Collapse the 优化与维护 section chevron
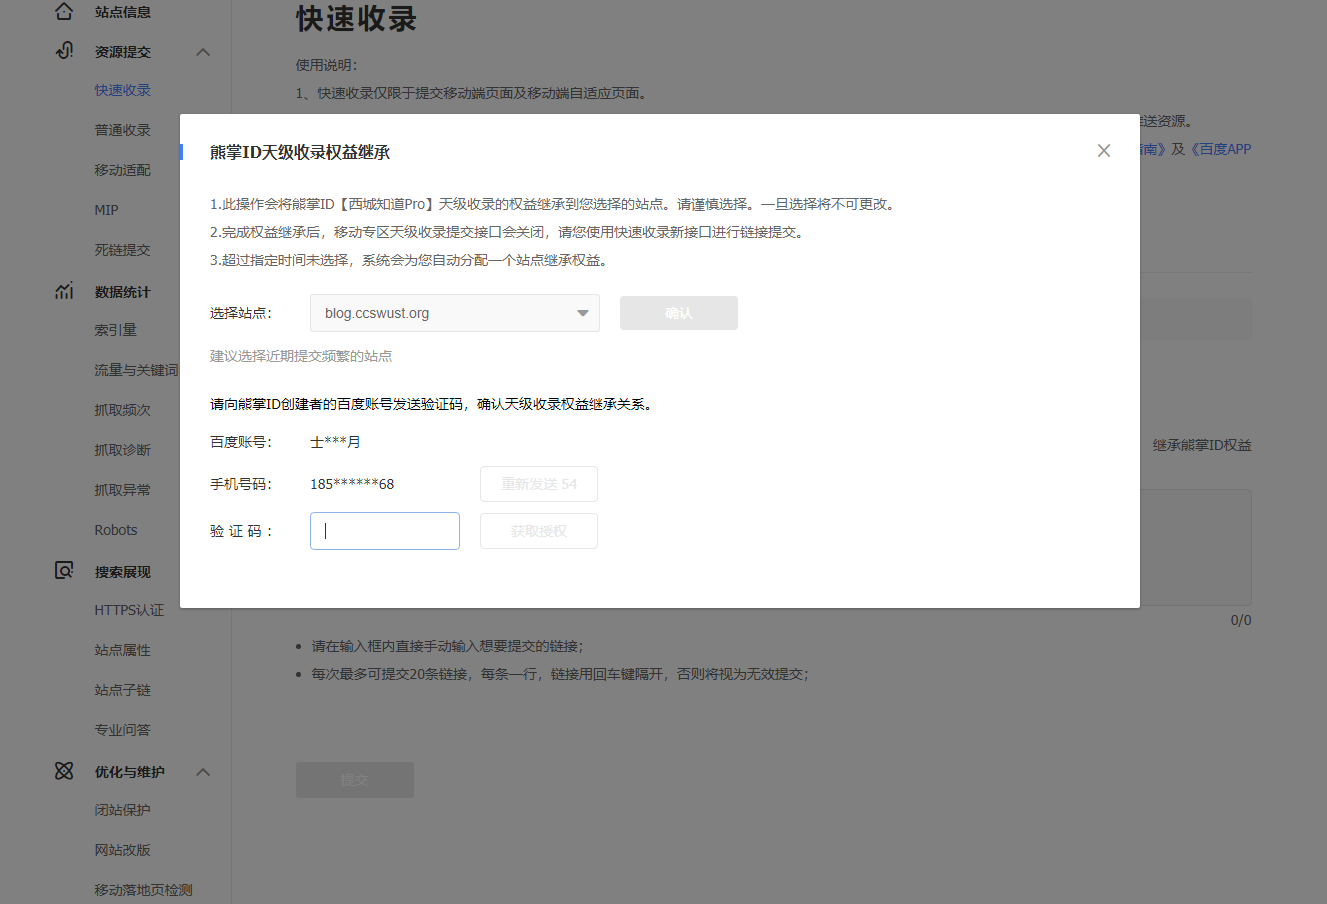The width and height of the screenshot is (1327, 904). tap(203, 772)
